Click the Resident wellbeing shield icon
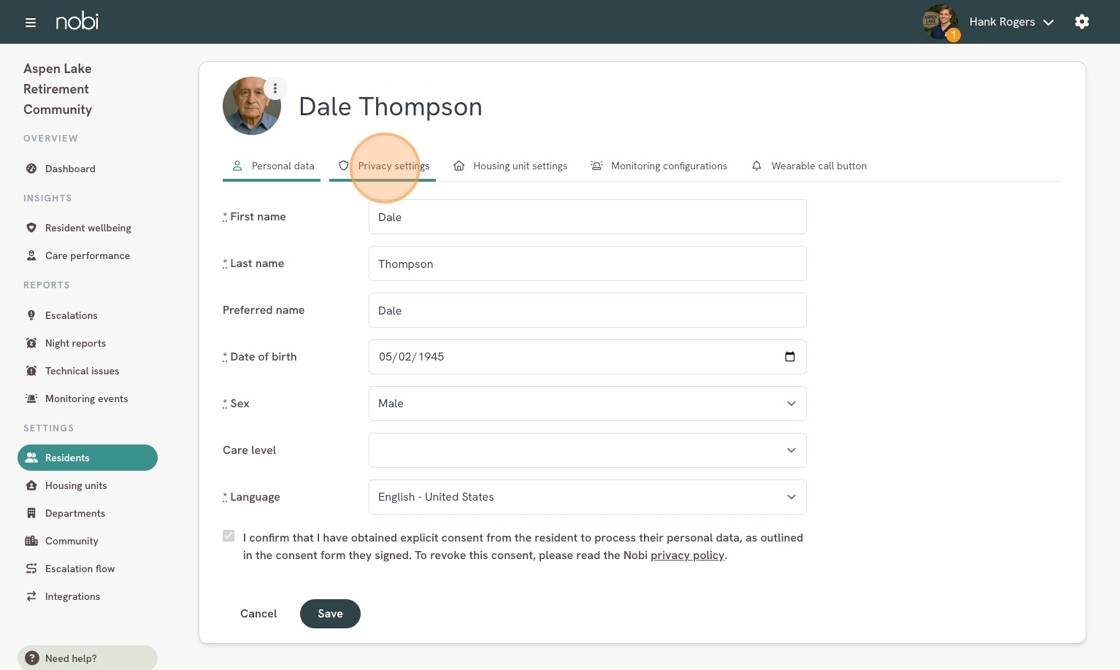The image size is (1120, 670). click(x=31, y=228)
